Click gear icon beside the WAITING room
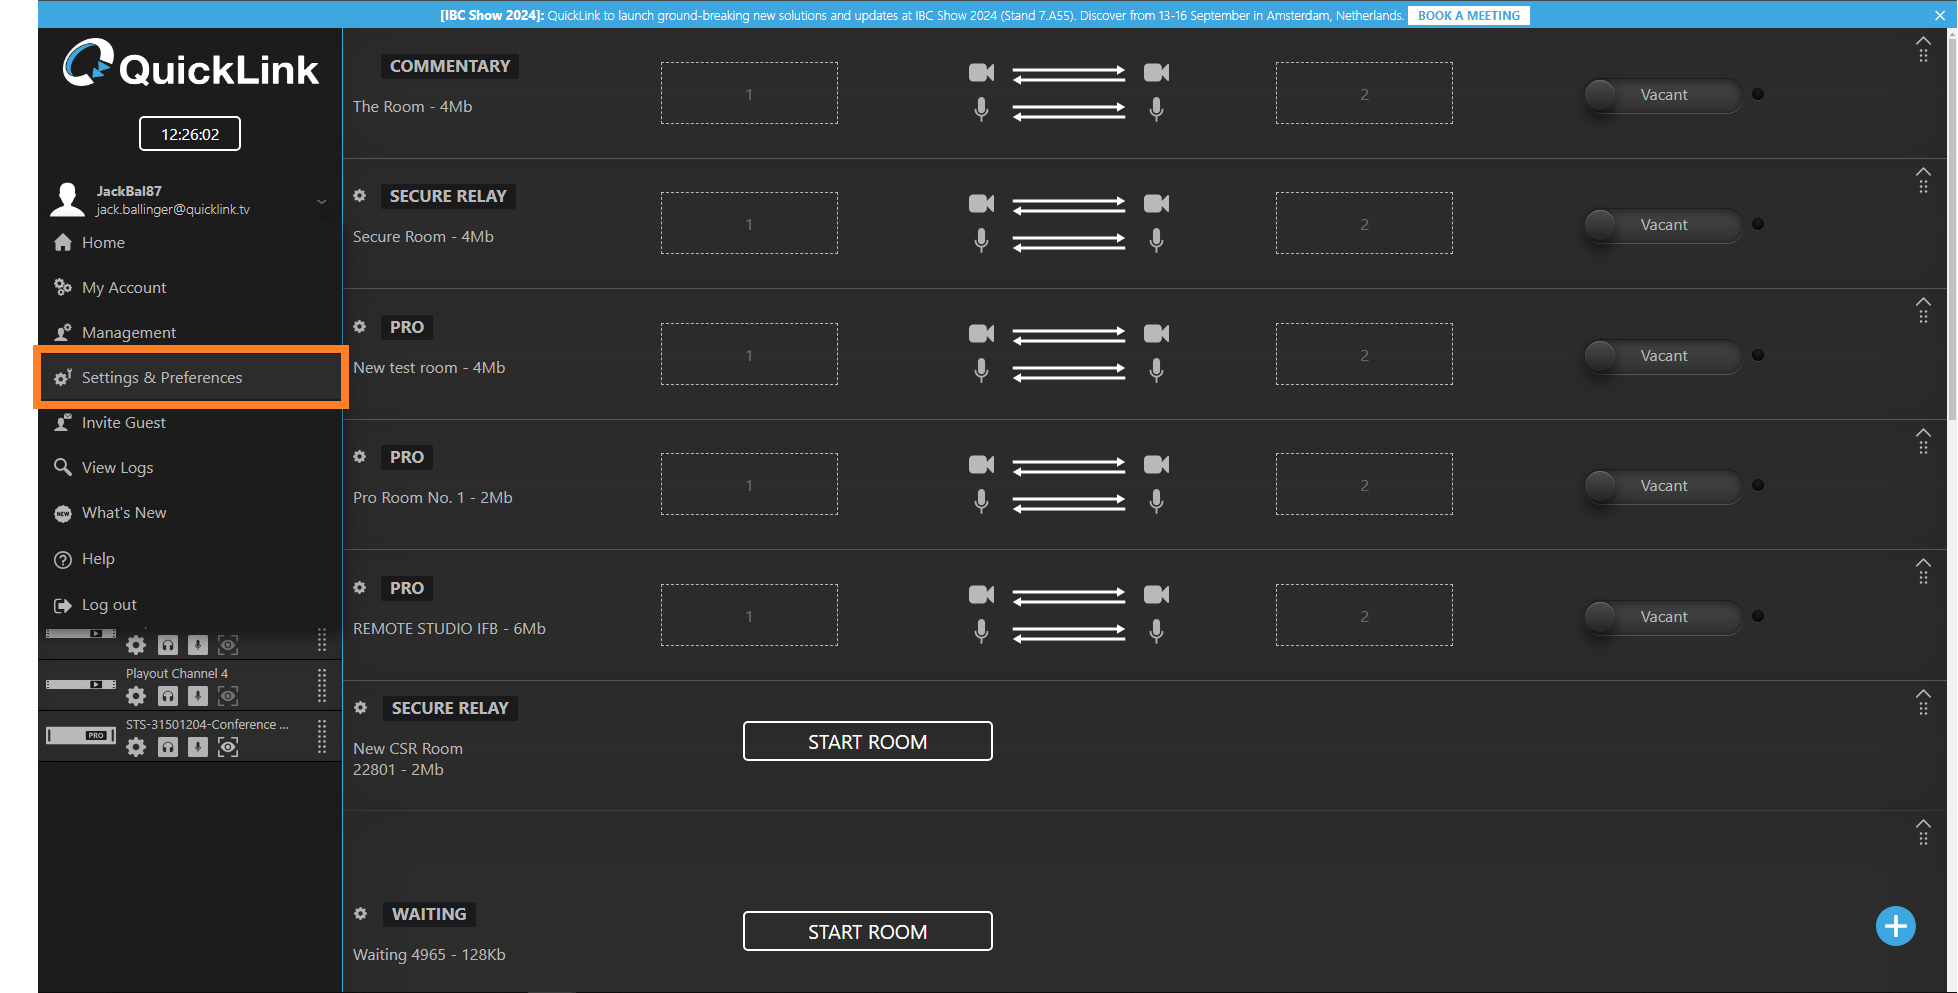Screen dimensions: 1958x993 (x=361, y=914)
